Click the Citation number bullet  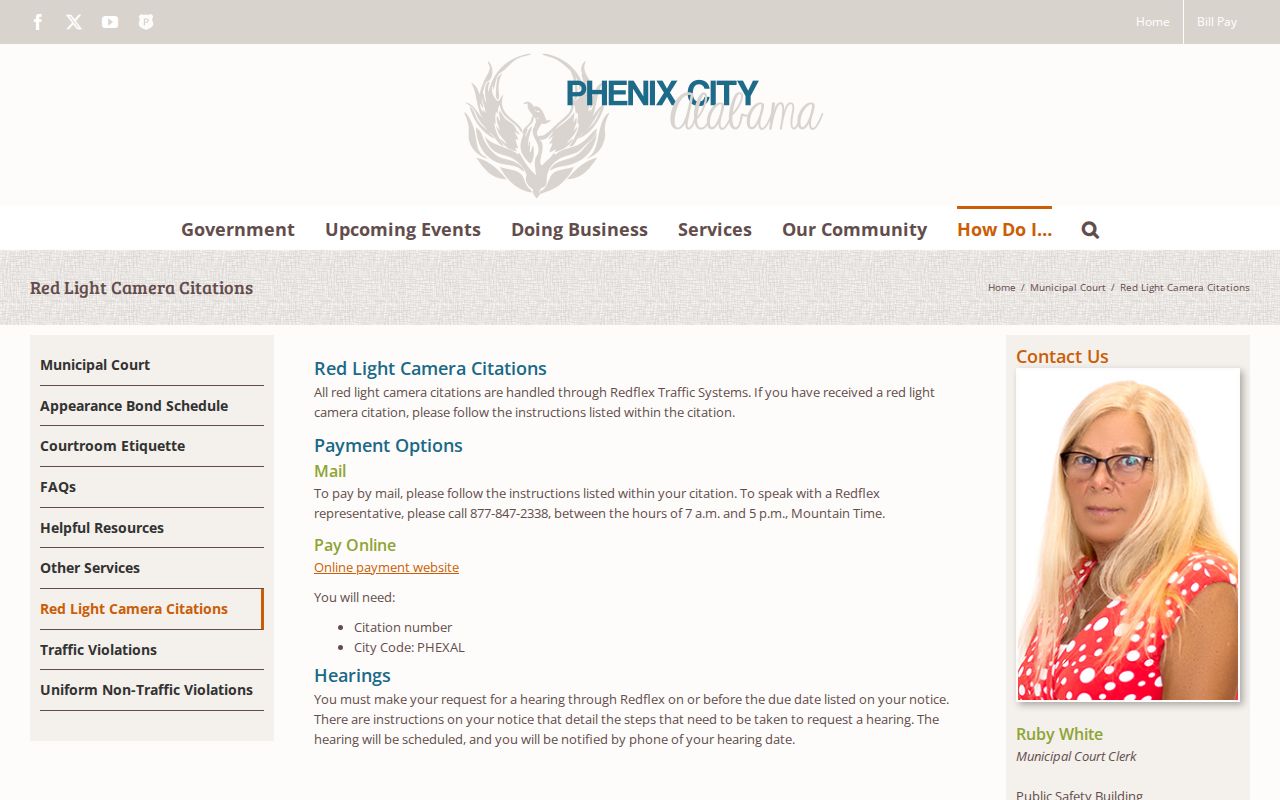coord(403,627)
